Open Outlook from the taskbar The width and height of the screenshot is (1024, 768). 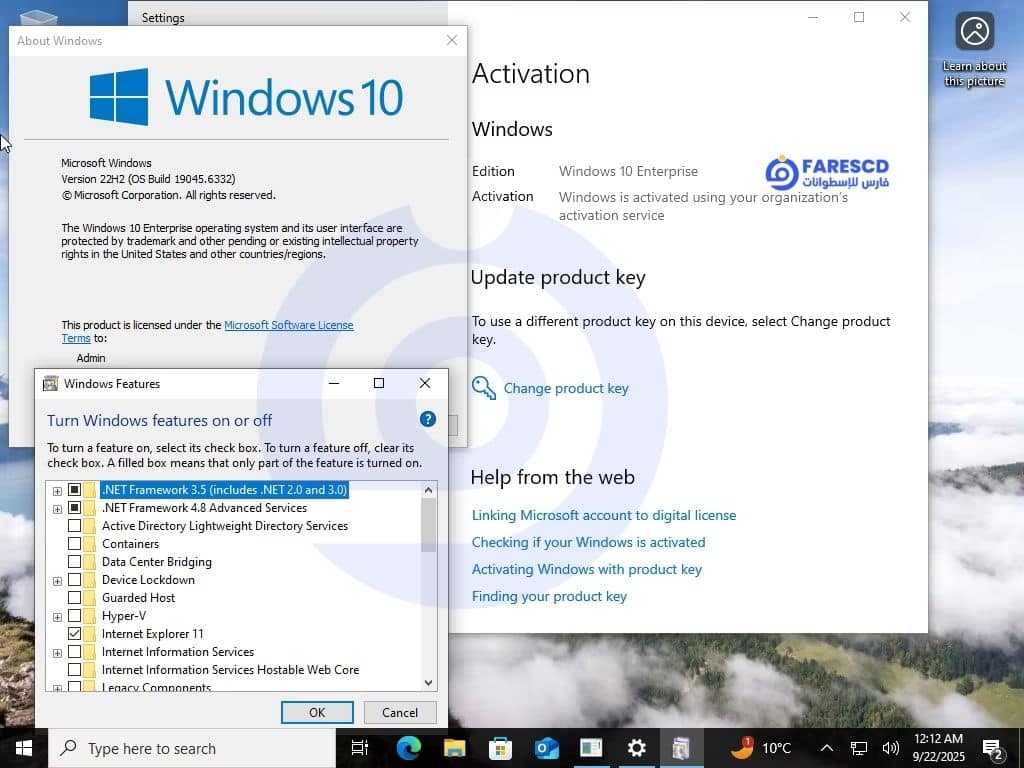546,748
